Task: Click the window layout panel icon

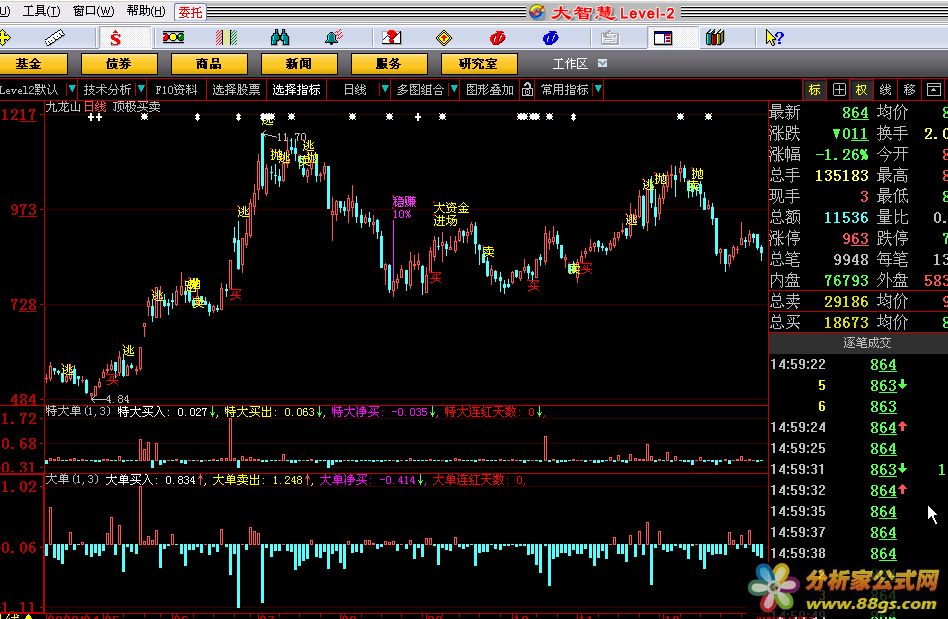Action: coord(663,38)
